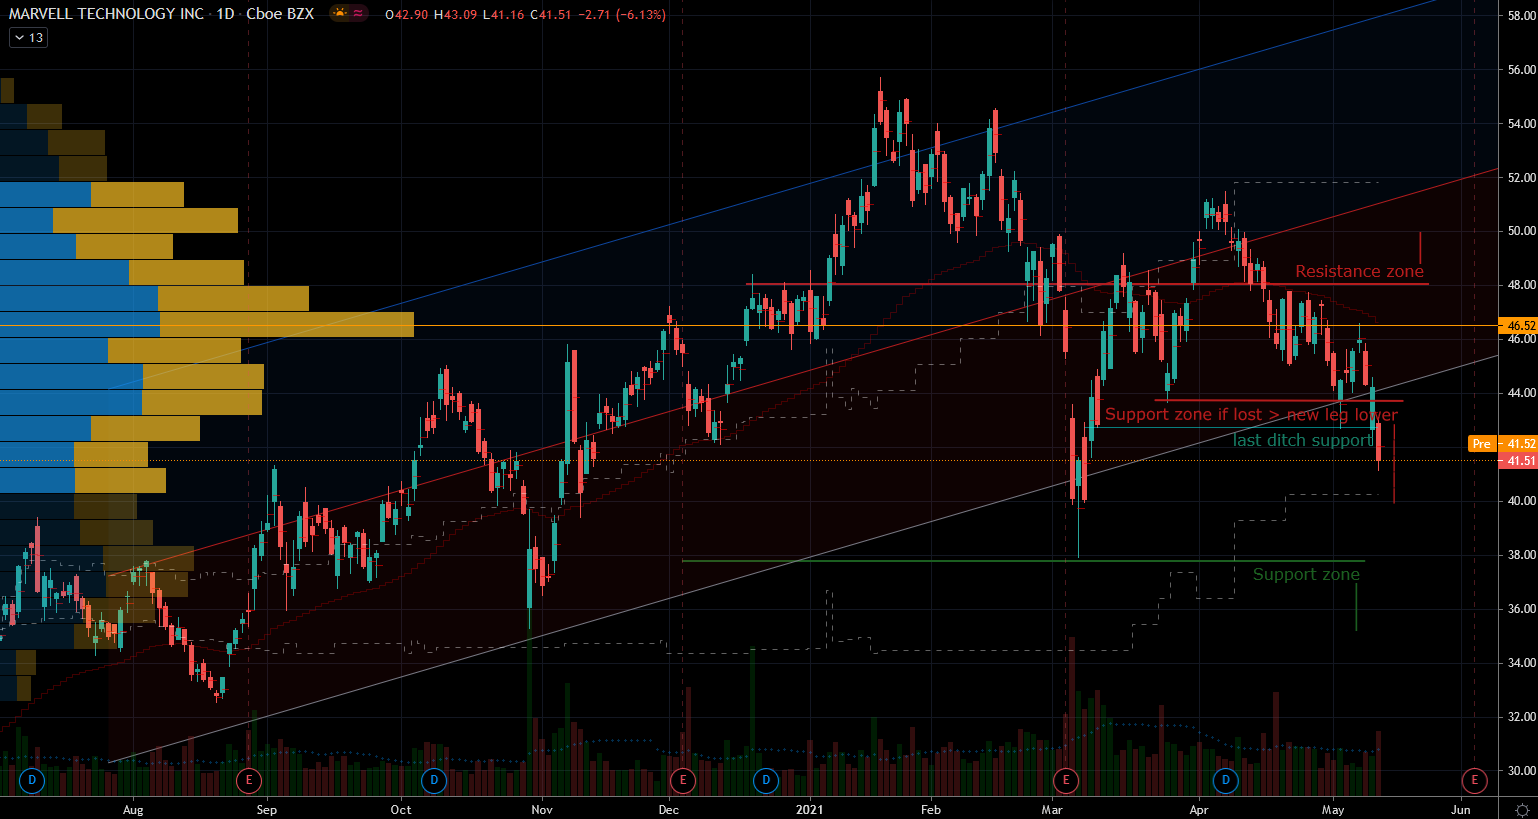
Task: Click the Apr label on time axis
Action: click(x=1199, y=810)
